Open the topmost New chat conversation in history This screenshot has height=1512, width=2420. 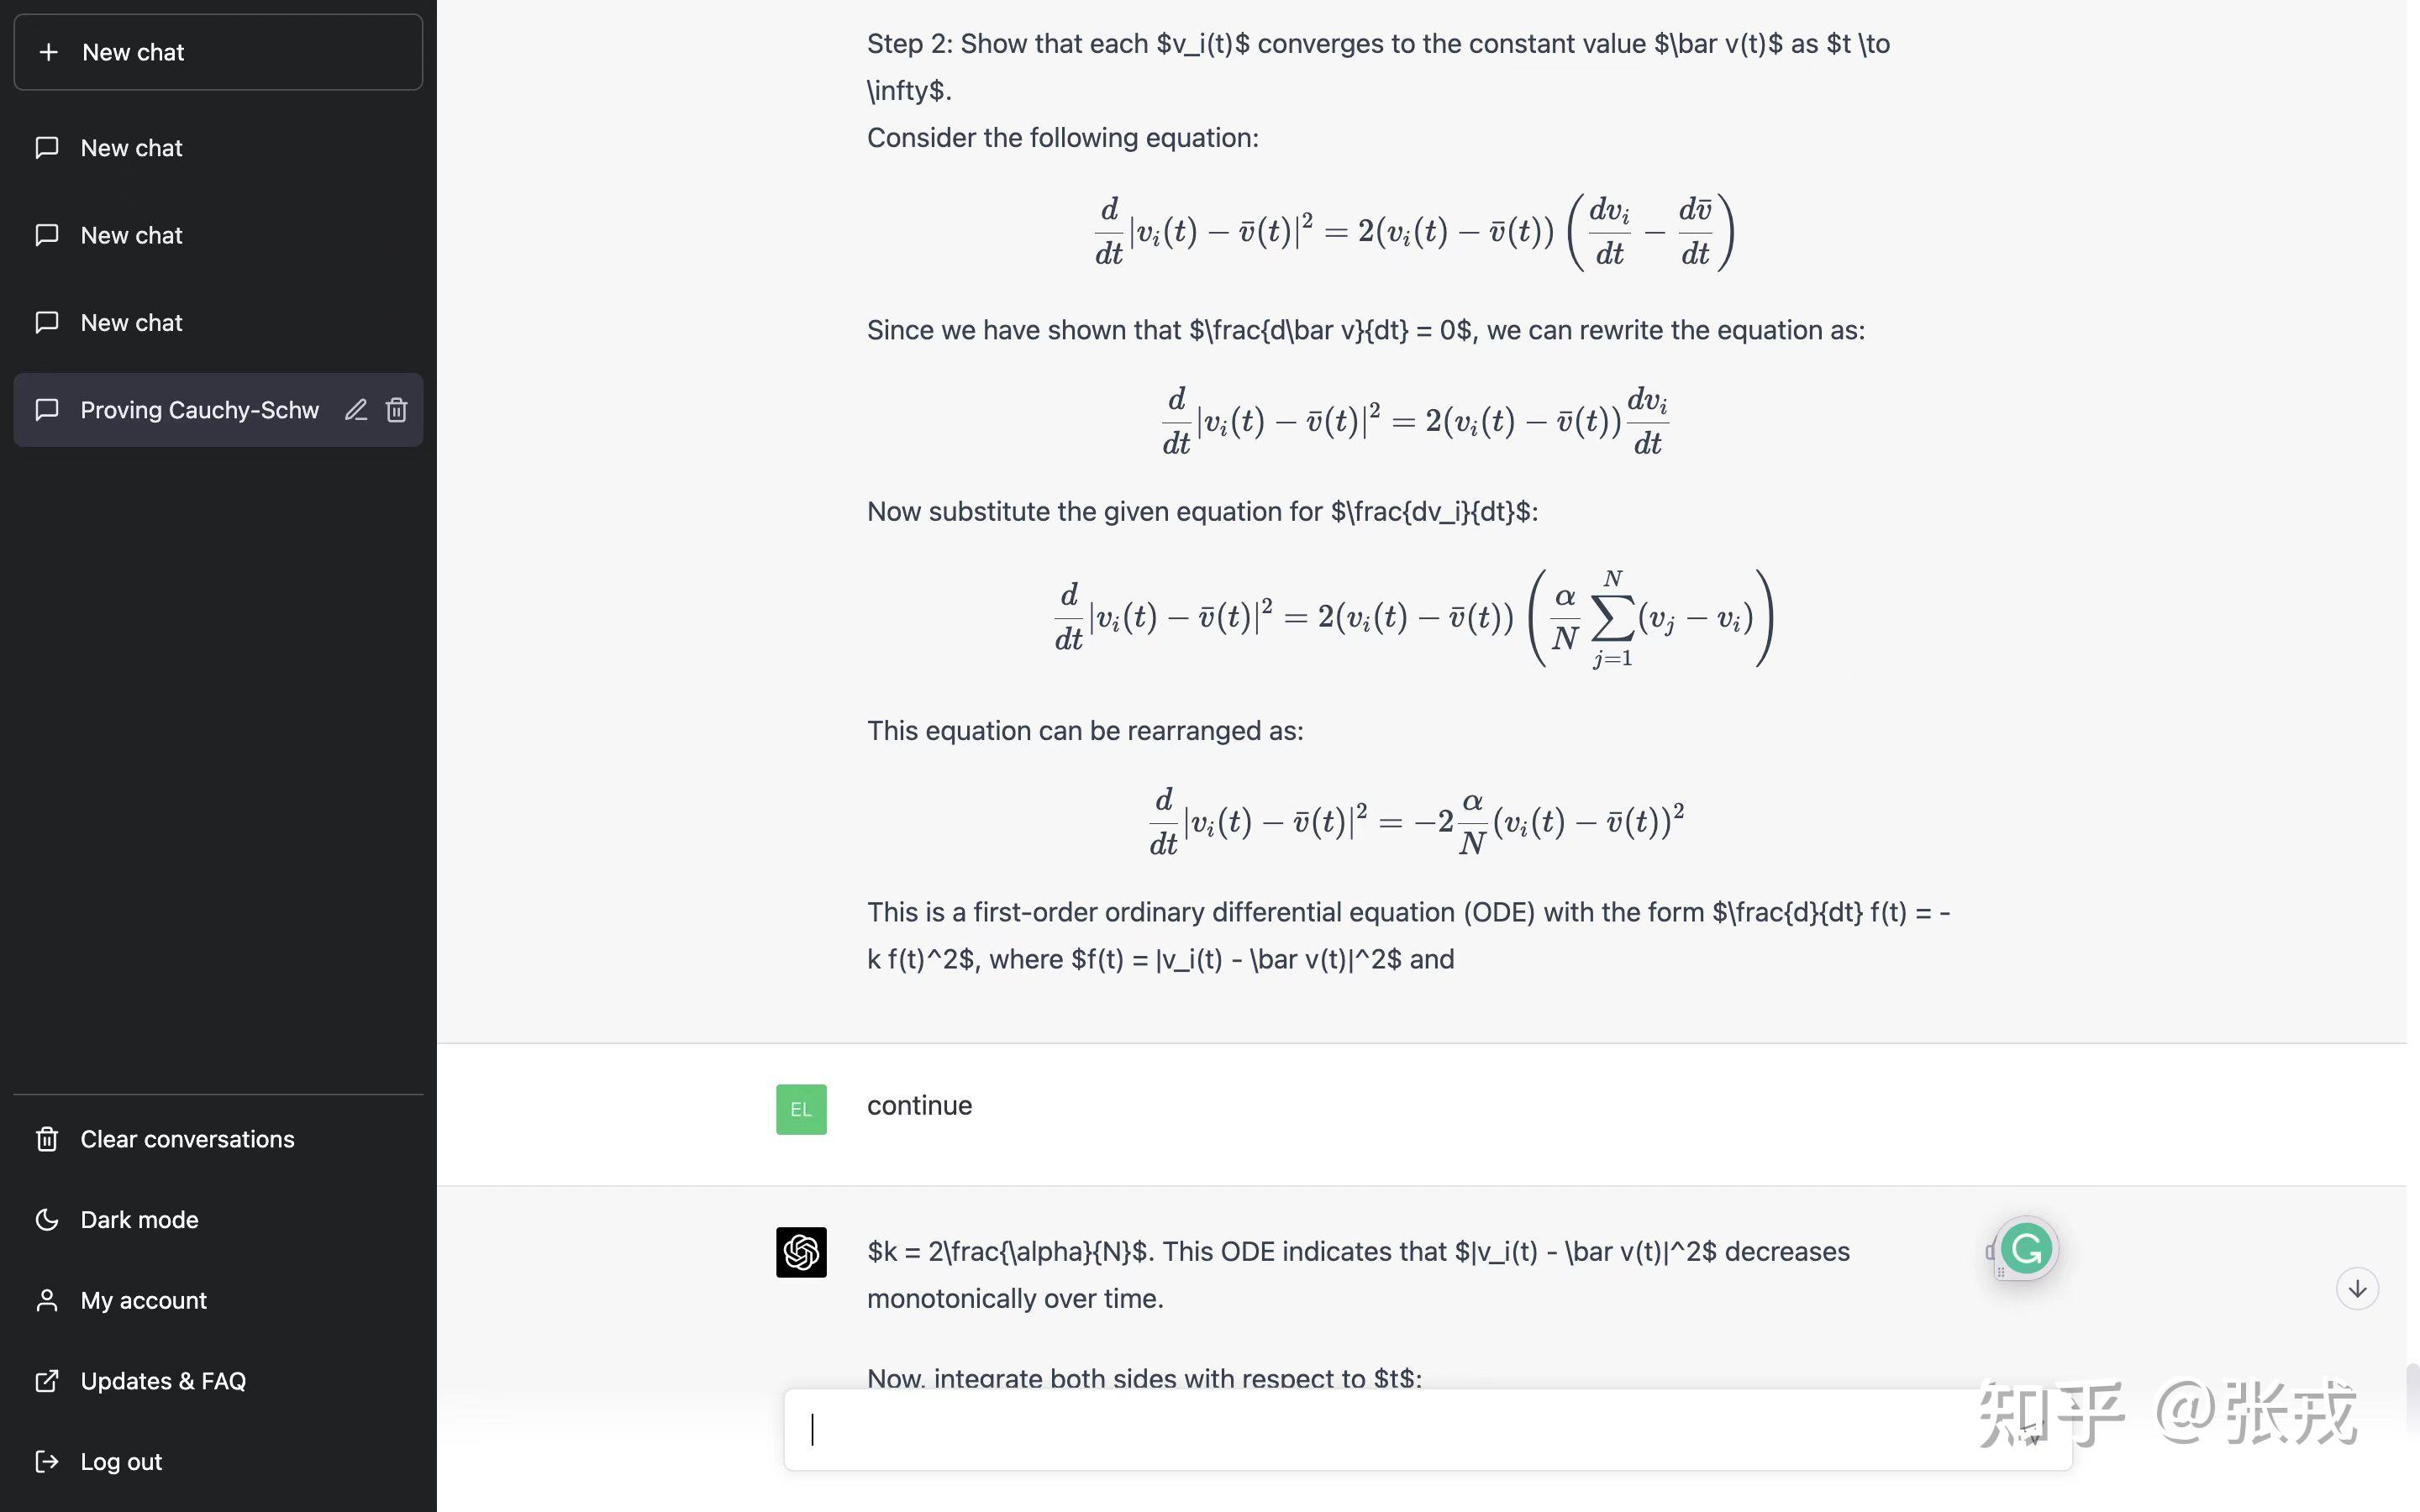[x=131, y=148]
